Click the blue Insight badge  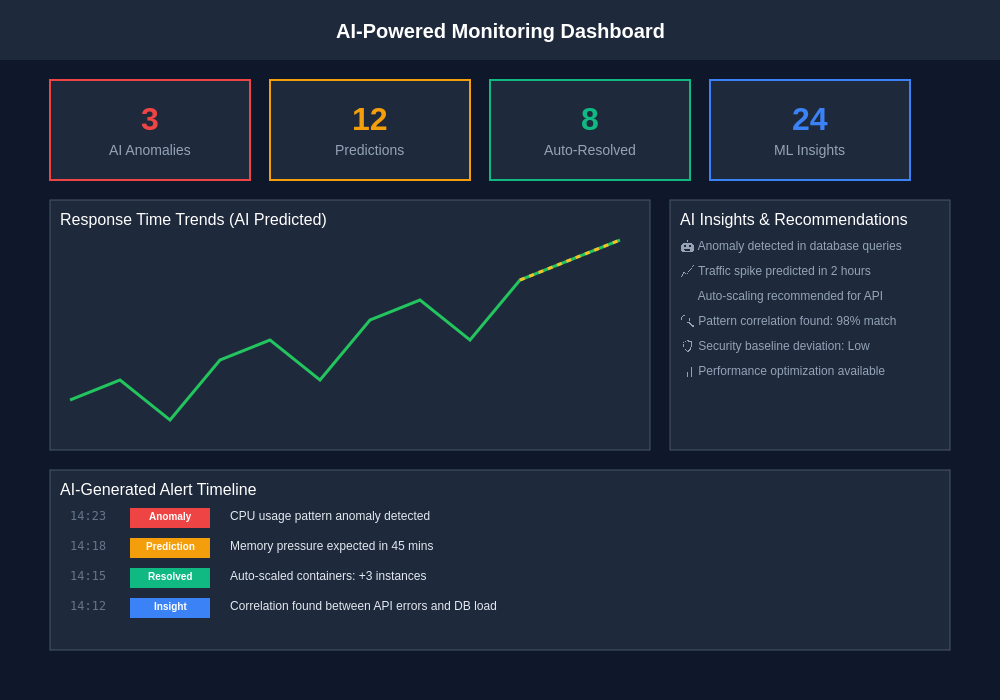170,607
